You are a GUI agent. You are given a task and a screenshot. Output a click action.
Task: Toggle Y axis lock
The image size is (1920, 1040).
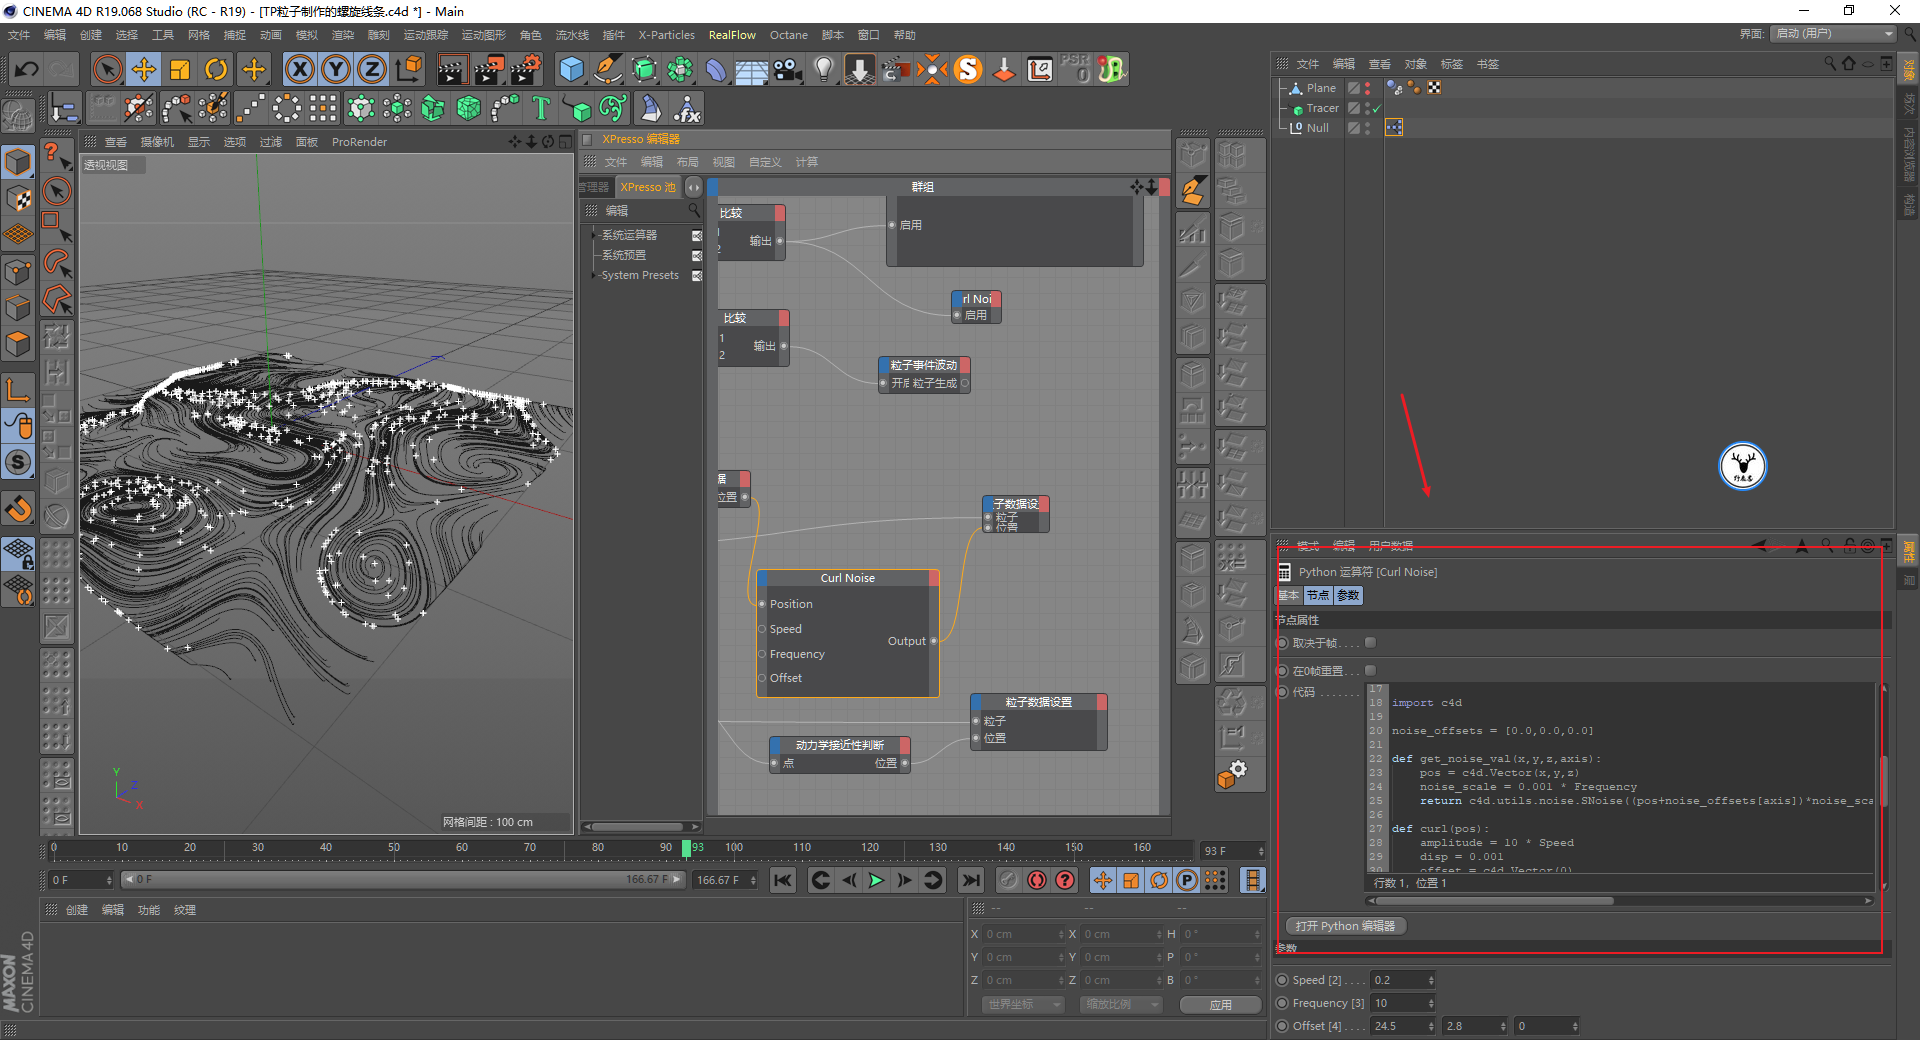point(336,69)
